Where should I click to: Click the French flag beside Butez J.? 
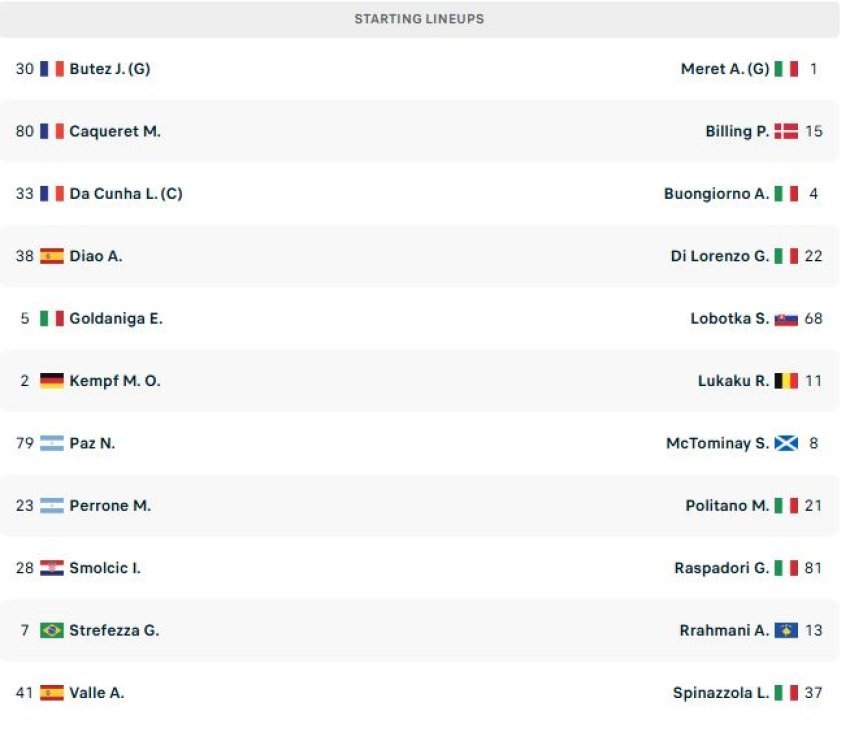point(51,69)
